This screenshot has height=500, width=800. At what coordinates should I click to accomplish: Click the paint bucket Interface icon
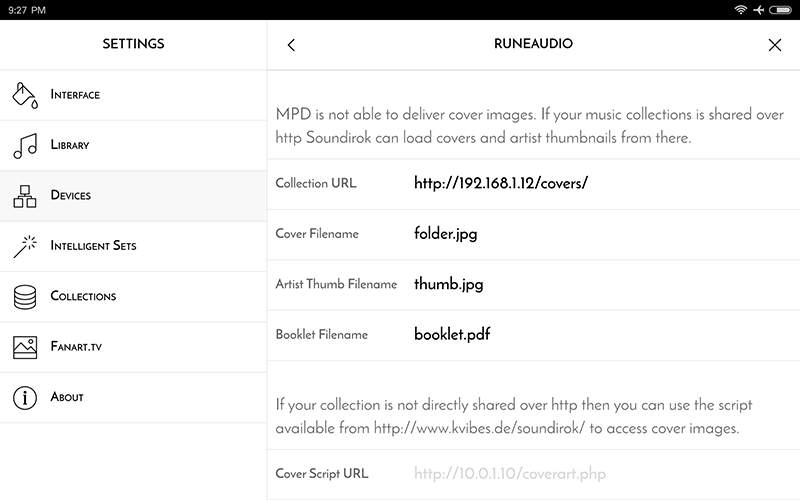tap(25, 95)
